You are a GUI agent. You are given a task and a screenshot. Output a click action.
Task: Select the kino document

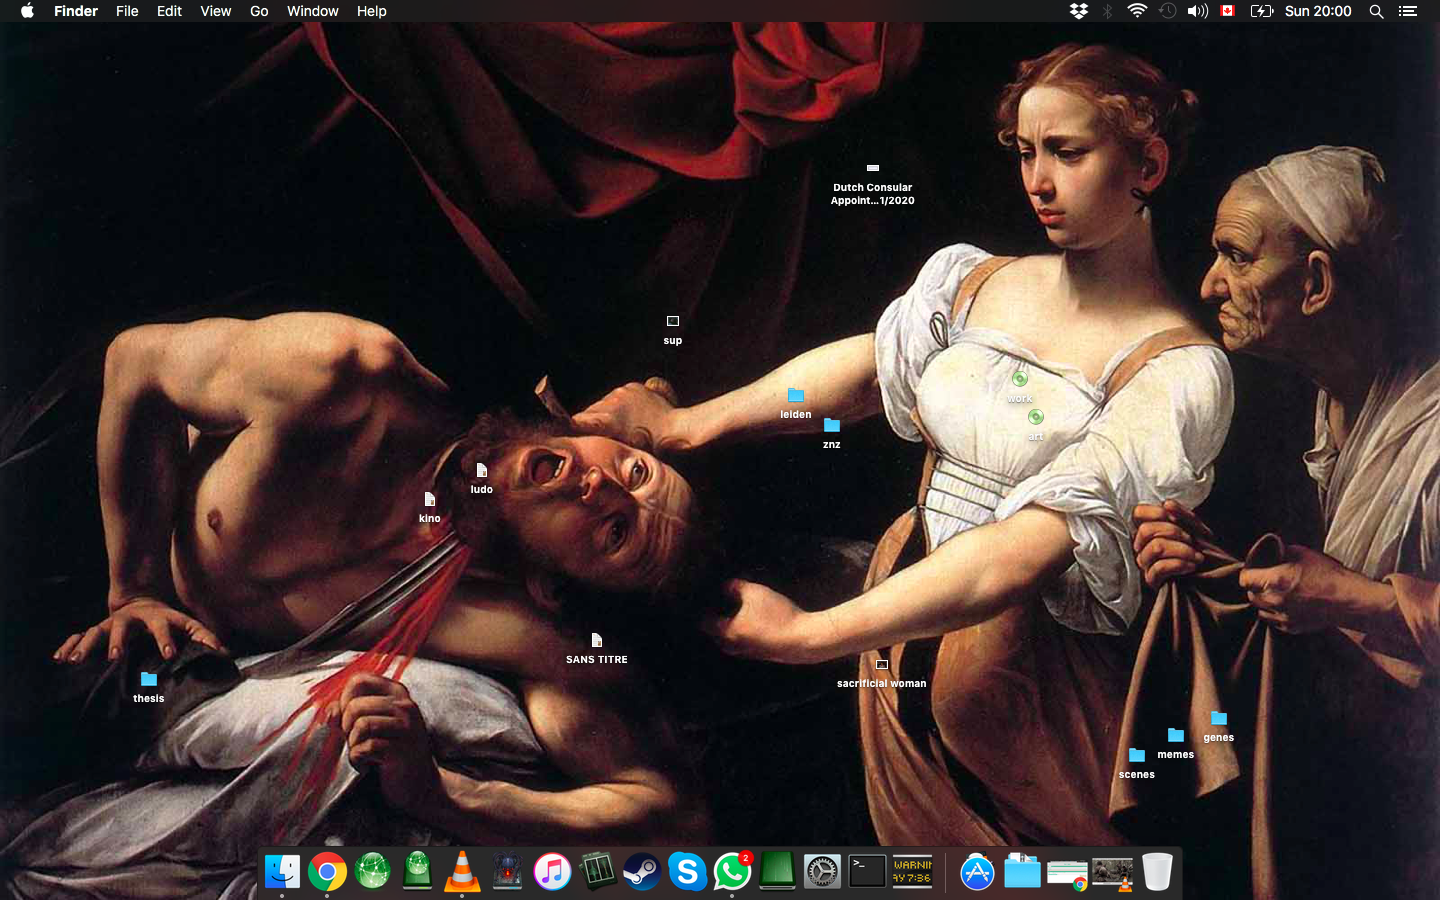pyautogui.click(x=429, y=507)
